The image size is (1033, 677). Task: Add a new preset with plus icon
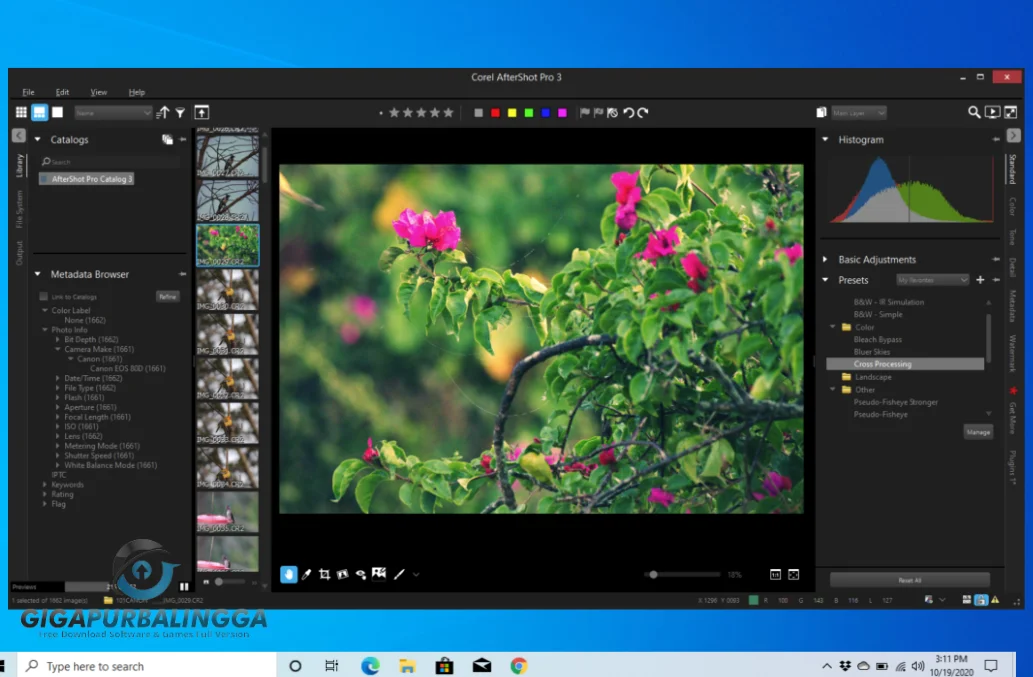(980, 280)
